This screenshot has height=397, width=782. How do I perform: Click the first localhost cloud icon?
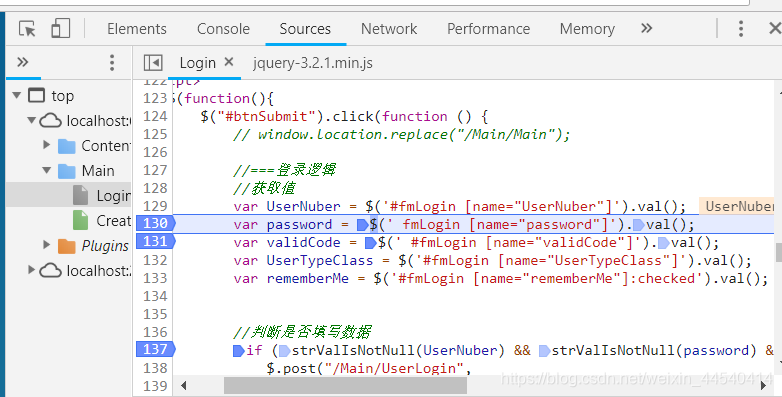[51, 121]
